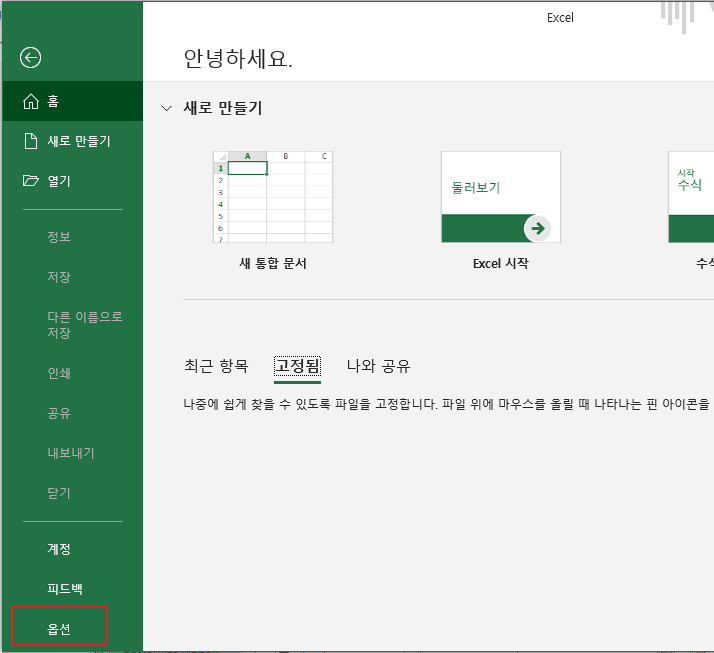
Task: Open the 새 통합 문서 blank template
Action: pyautogui.click(x=273, y=197)
